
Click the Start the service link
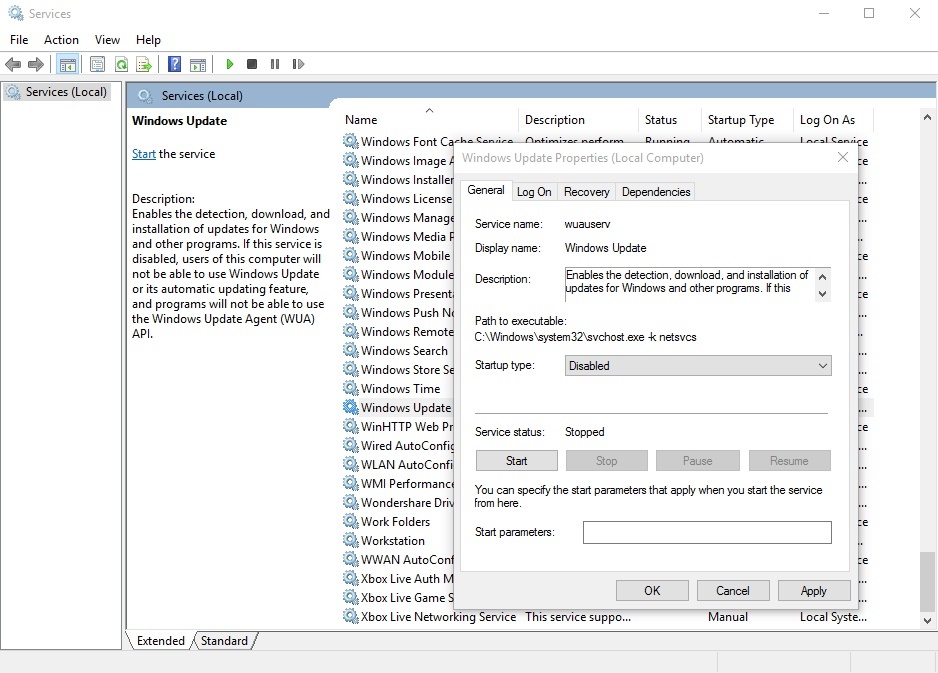pyautogui.click(x=143, y=153)
